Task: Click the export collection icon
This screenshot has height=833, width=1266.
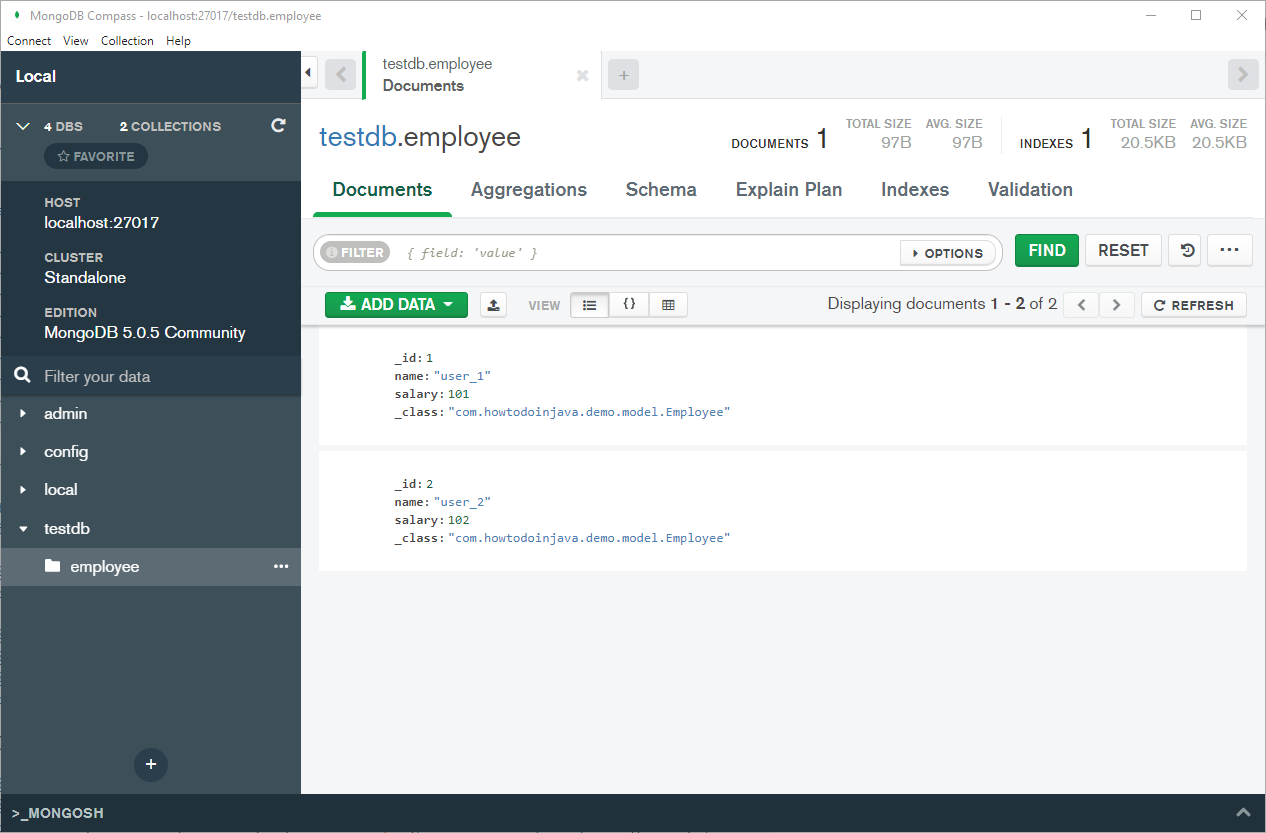Action: 493,305
